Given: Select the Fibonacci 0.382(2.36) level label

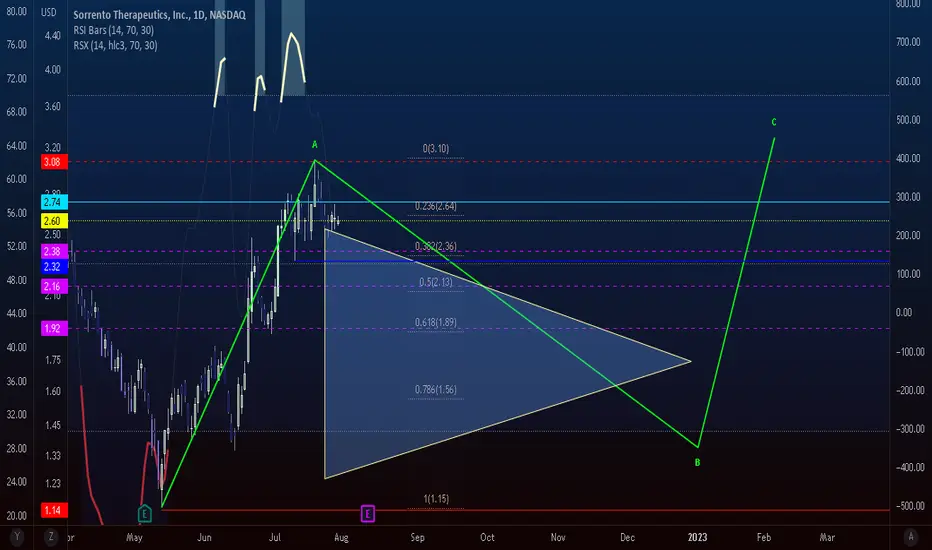Looking at the screenshot, I should (436, 246).
